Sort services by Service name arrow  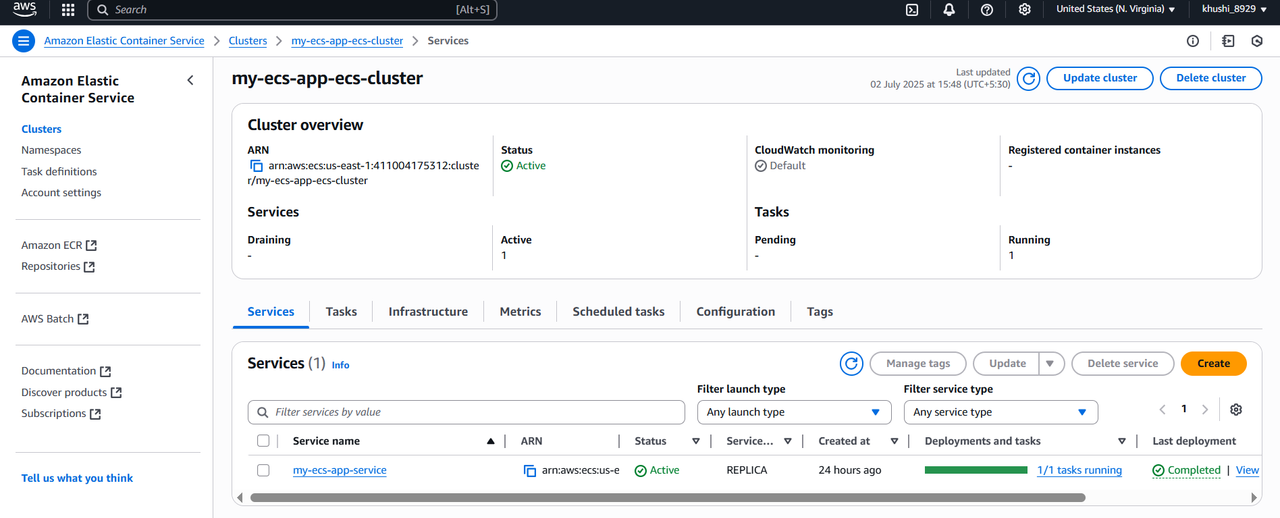490,441
